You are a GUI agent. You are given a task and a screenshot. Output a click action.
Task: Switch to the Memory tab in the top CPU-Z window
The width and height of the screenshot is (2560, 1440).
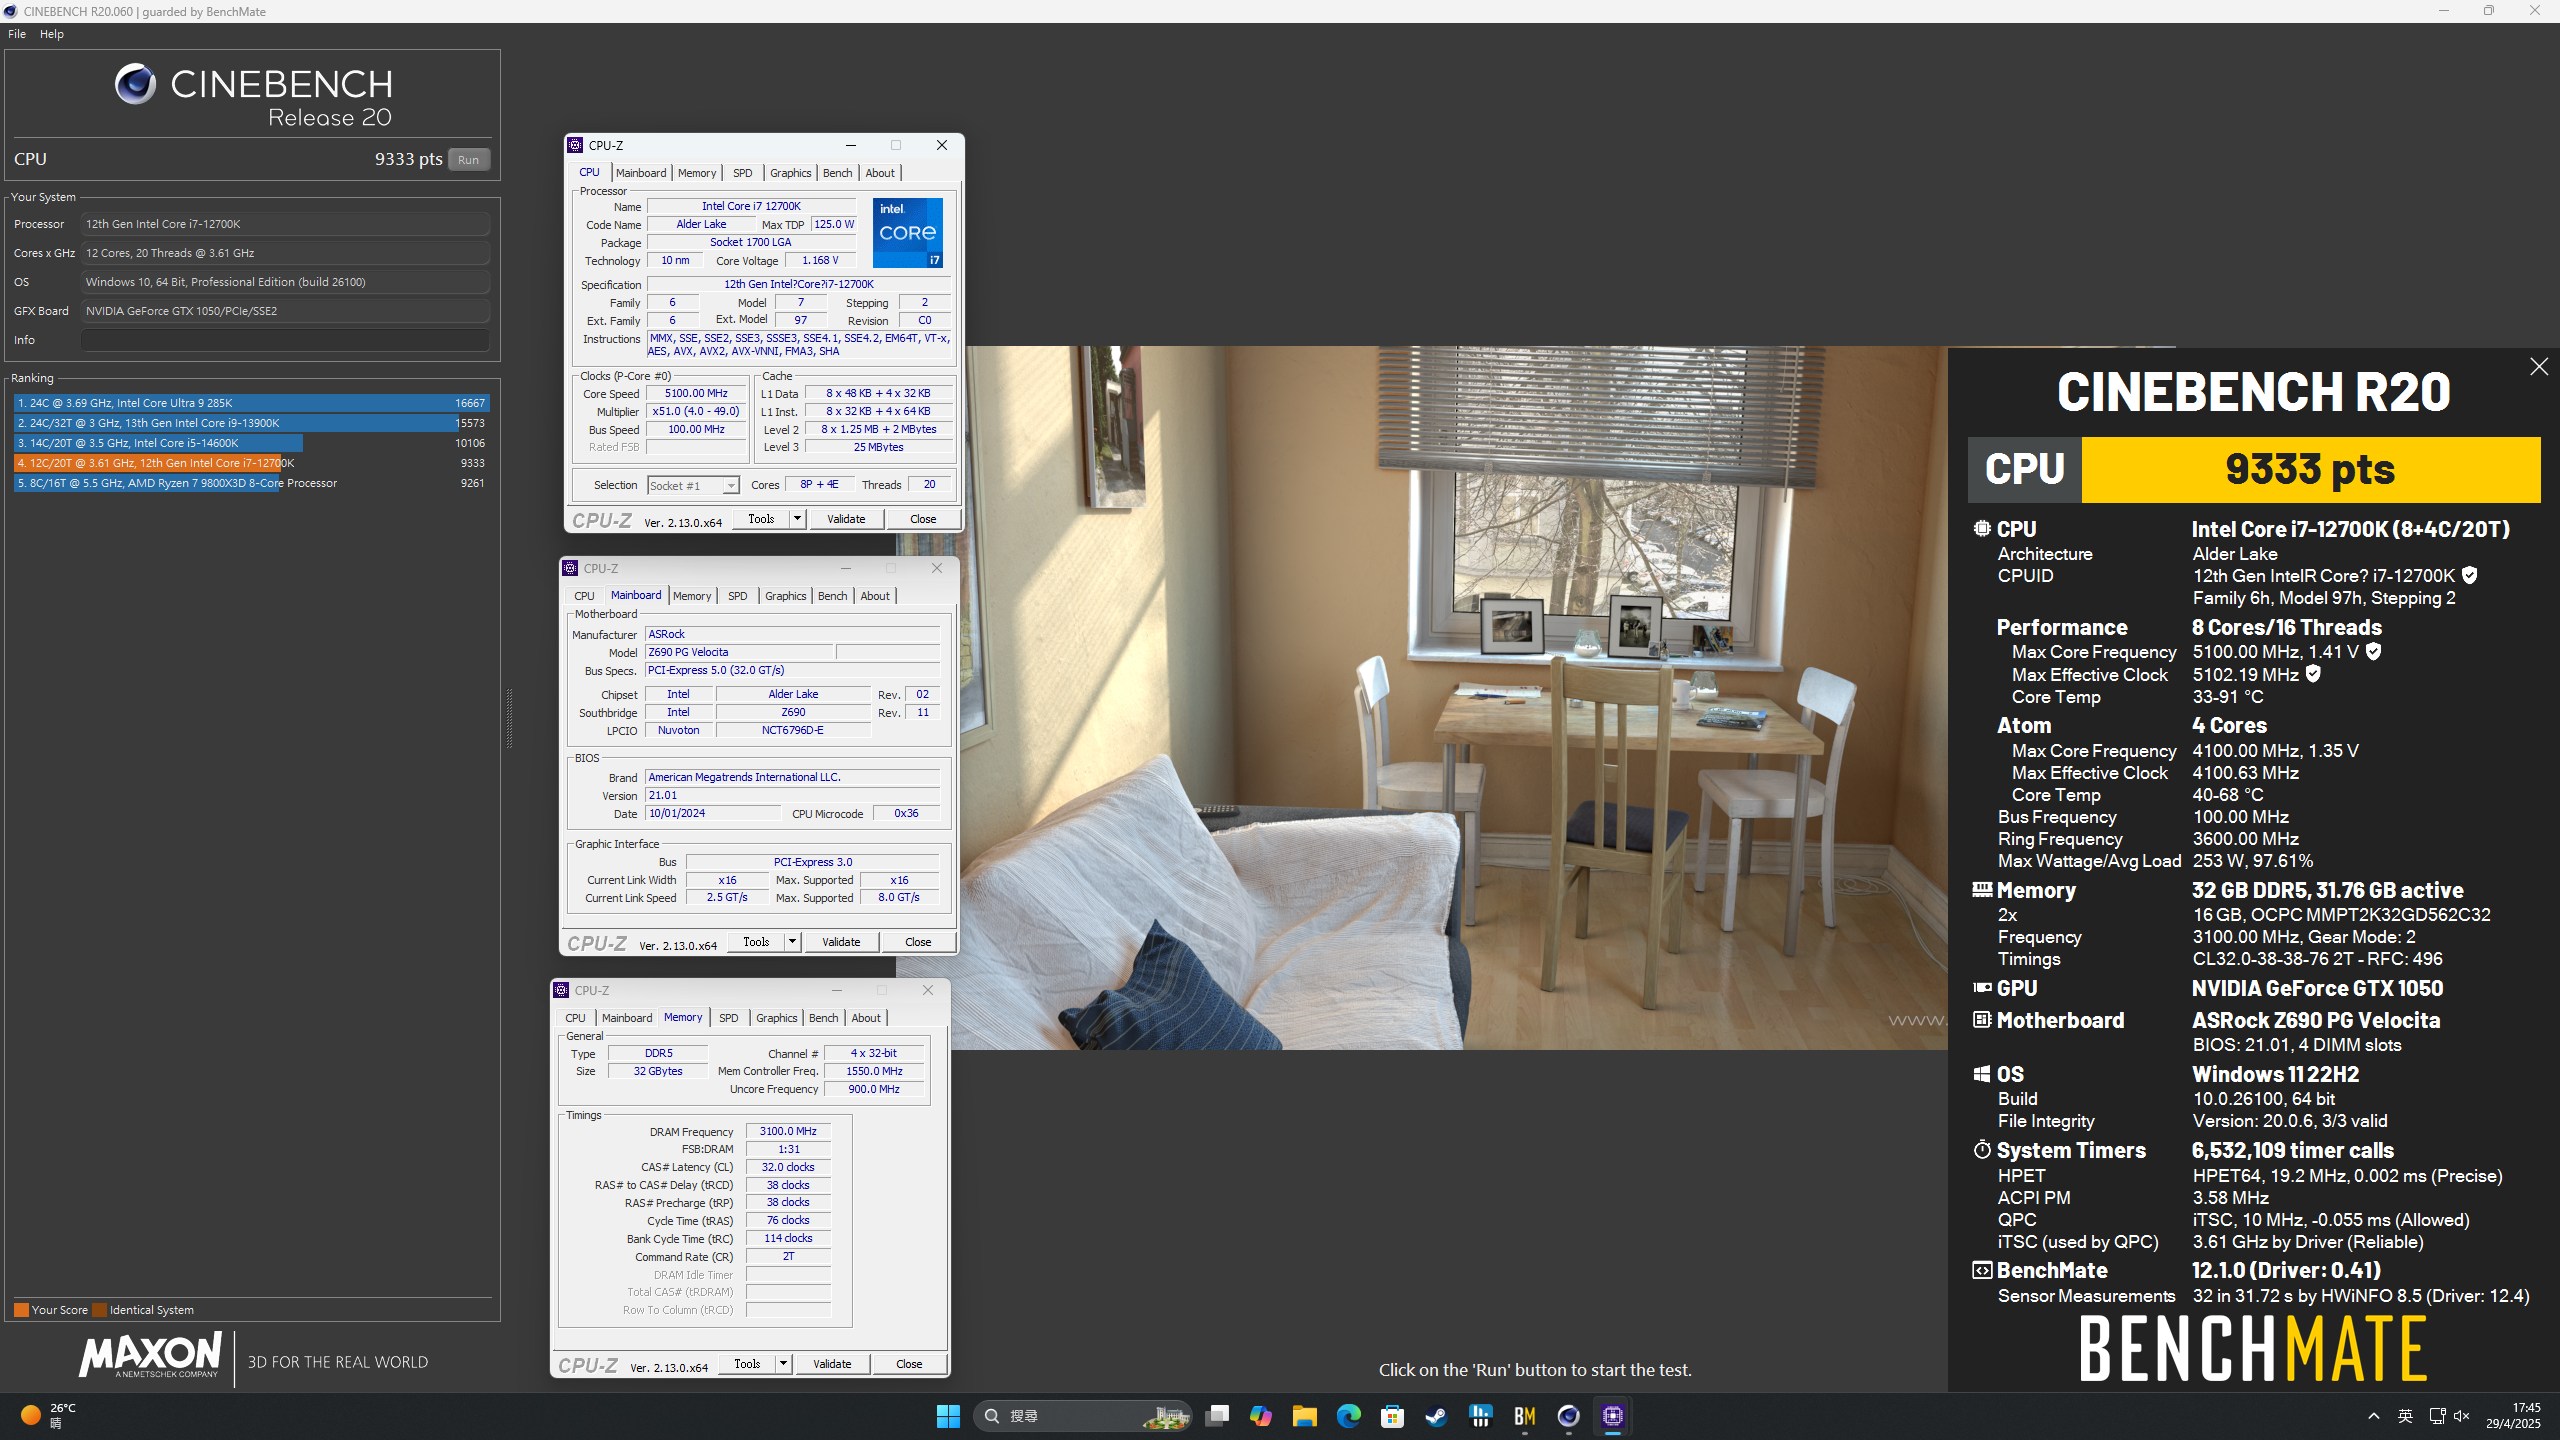point(697,173)
